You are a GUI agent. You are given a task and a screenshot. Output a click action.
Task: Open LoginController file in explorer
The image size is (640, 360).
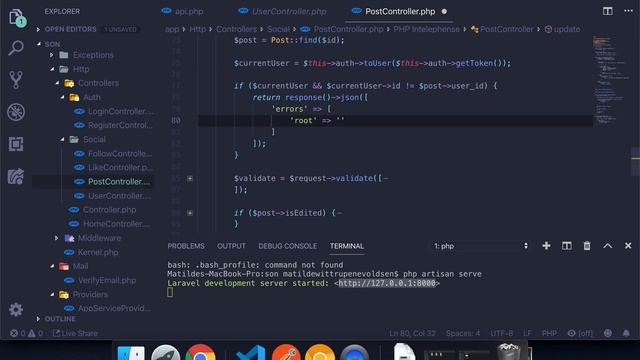114,111
